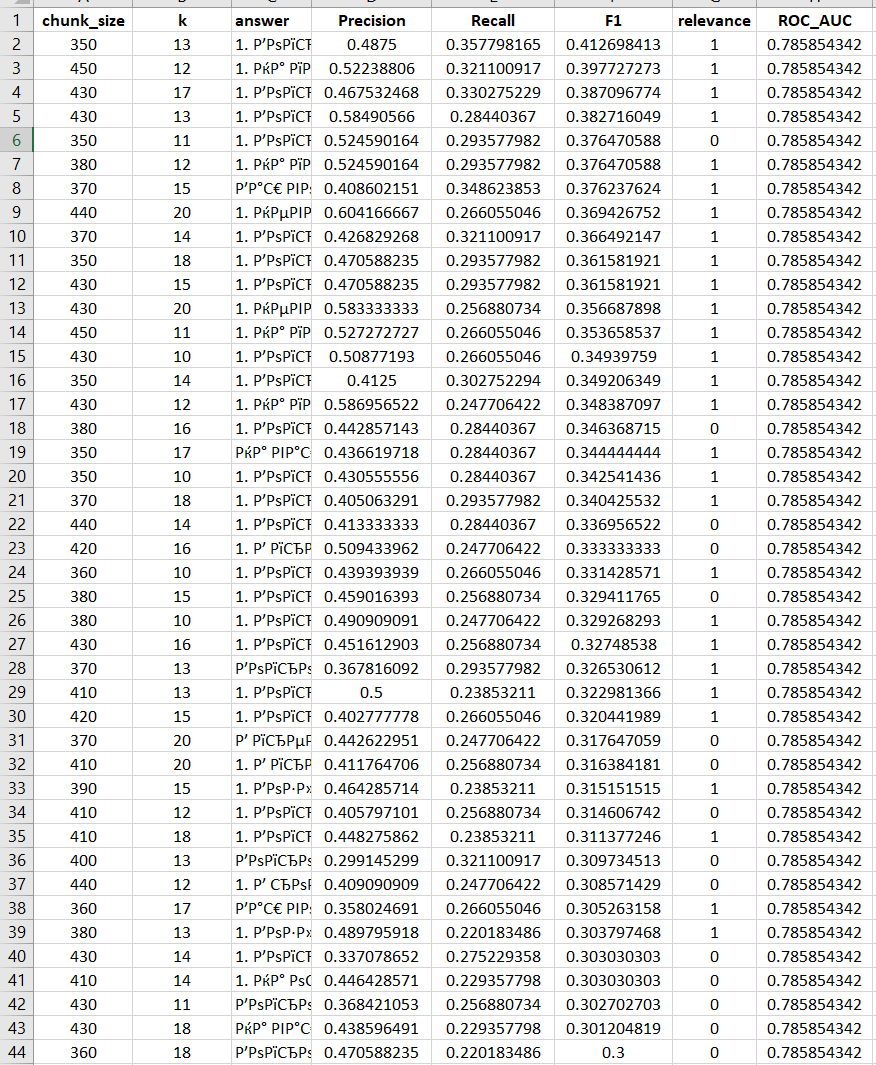
Task: Click Precision cell 0.367816092
Action: click(x=371, y=668)
